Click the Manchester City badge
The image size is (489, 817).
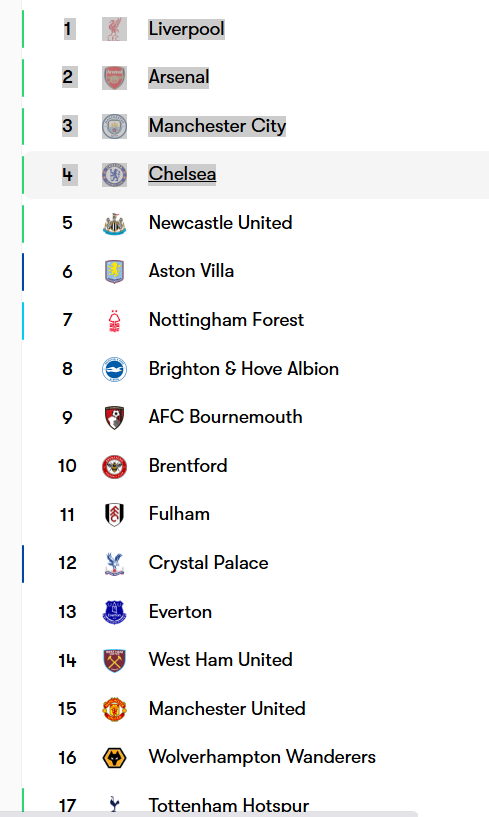114,126
